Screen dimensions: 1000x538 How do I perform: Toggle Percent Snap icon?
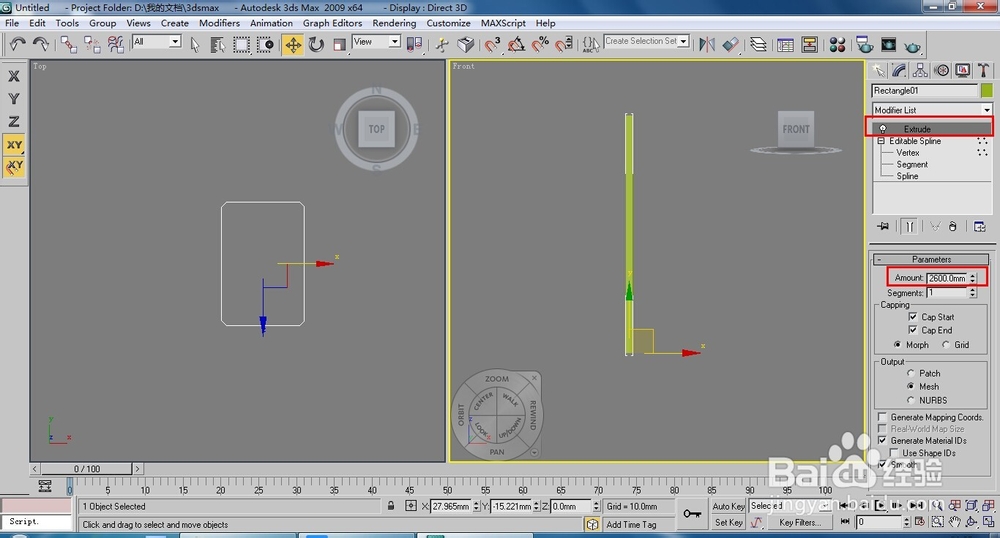tap(540, 45)
